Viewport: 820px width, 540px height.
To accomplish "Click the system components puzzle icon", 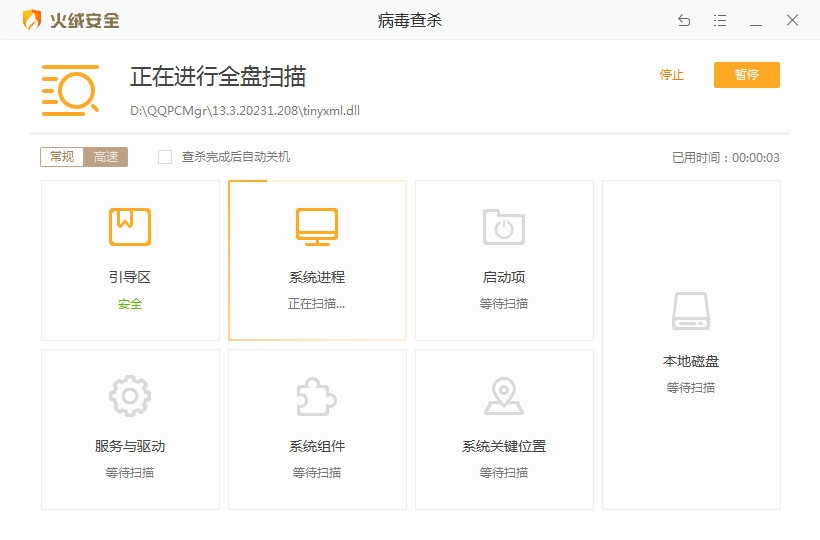I will 317,397.
